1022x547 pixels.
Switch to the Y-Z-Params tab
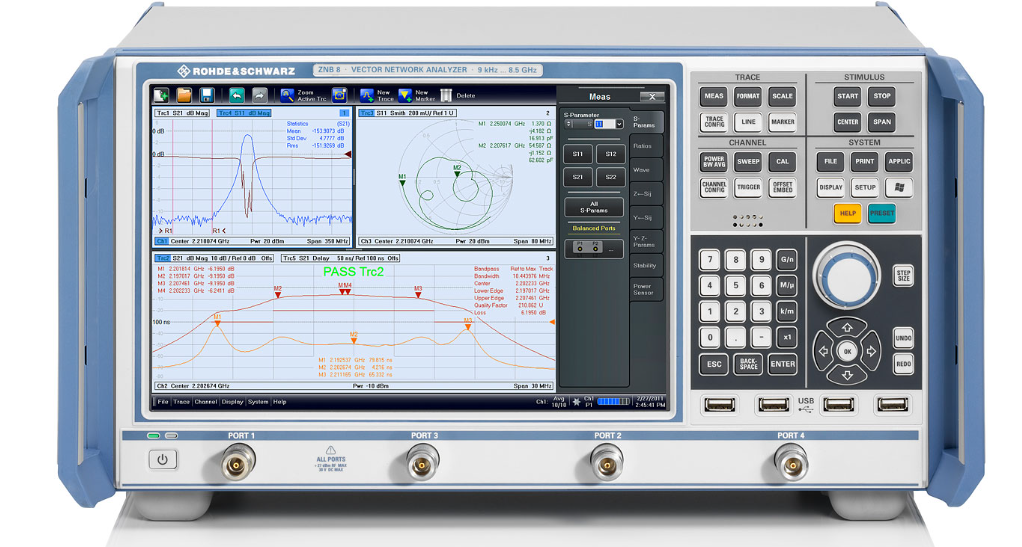(x=645, y=242)
